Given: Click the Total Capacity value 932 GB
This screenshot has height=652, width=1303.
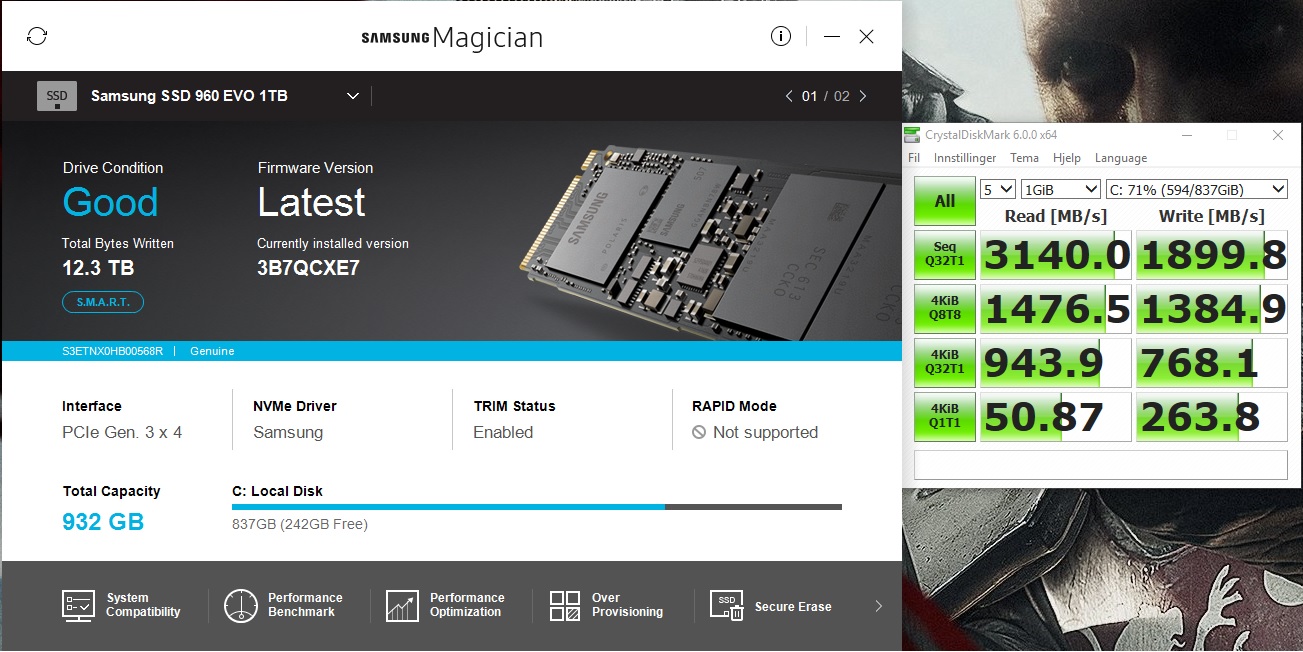Looking at the screenshot, I should pos(103,521).
